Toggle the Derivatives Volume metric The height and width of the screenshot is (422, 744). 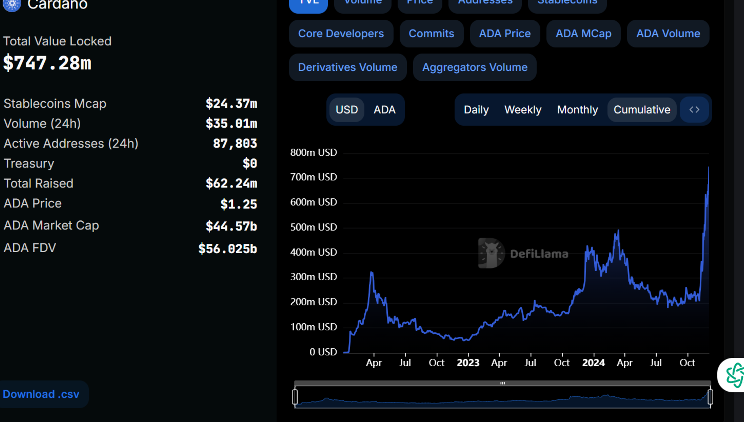click(347, 67)
